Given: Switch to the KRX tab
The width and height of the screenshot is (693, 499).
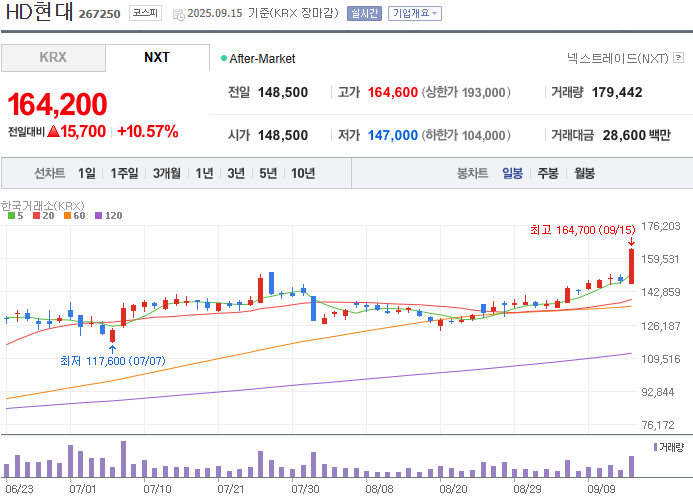Looking at the screenshot, I should click(53, 57).
